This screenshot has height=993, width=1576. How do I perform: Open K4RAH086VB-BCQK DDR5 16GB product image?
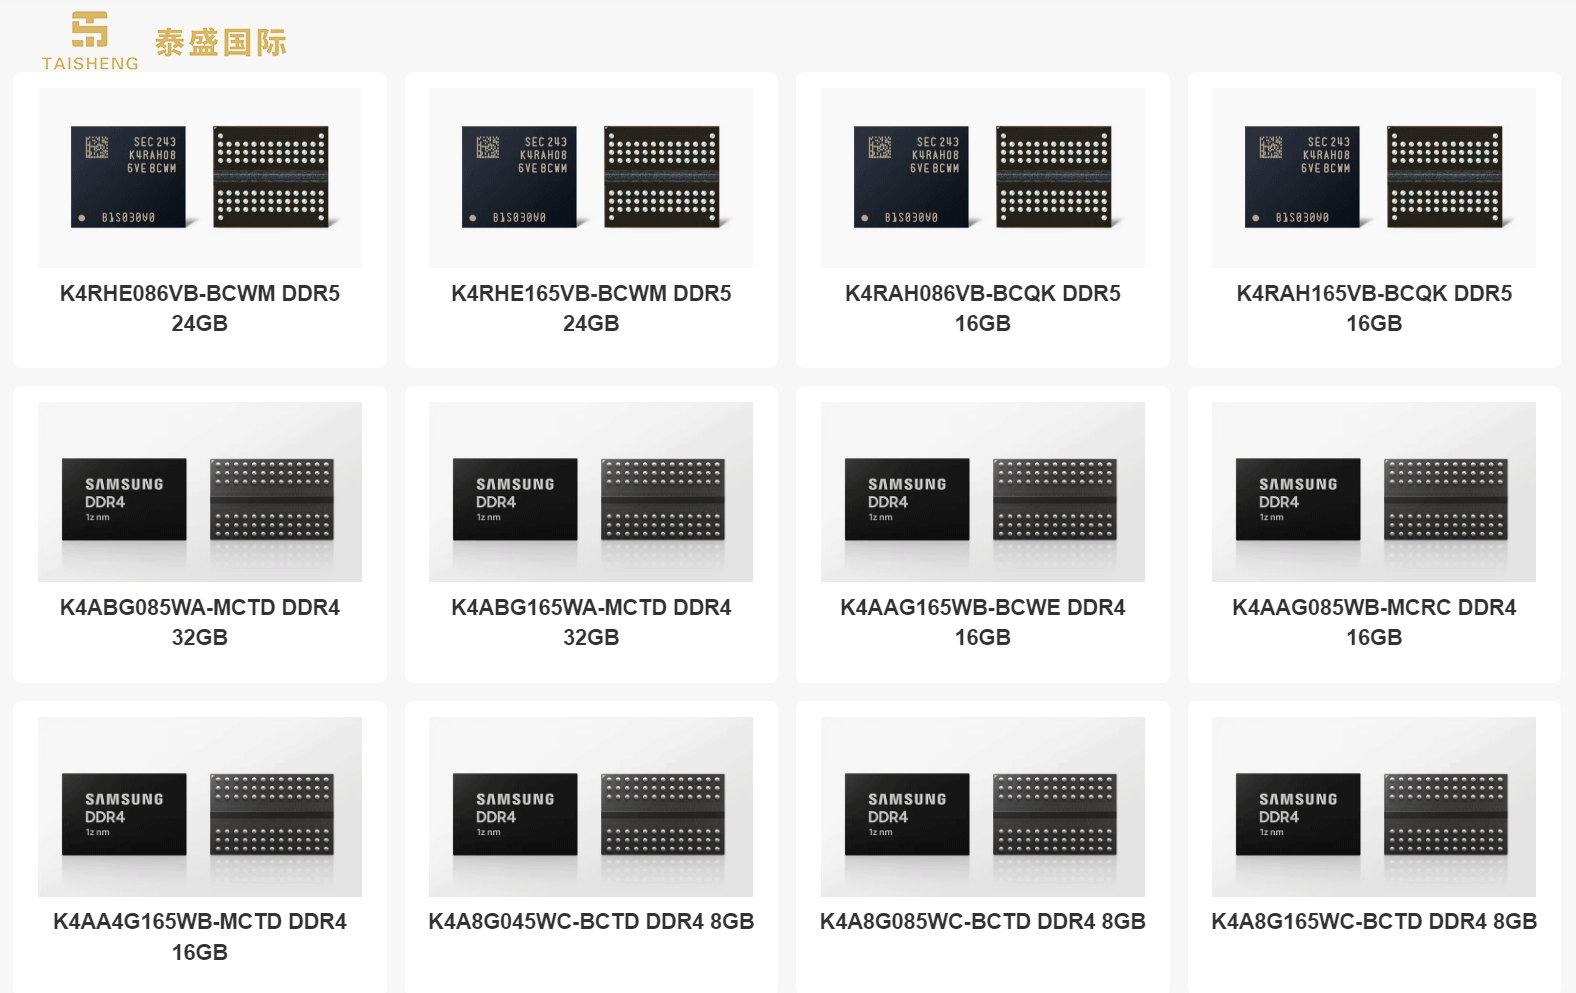(983, 177)
